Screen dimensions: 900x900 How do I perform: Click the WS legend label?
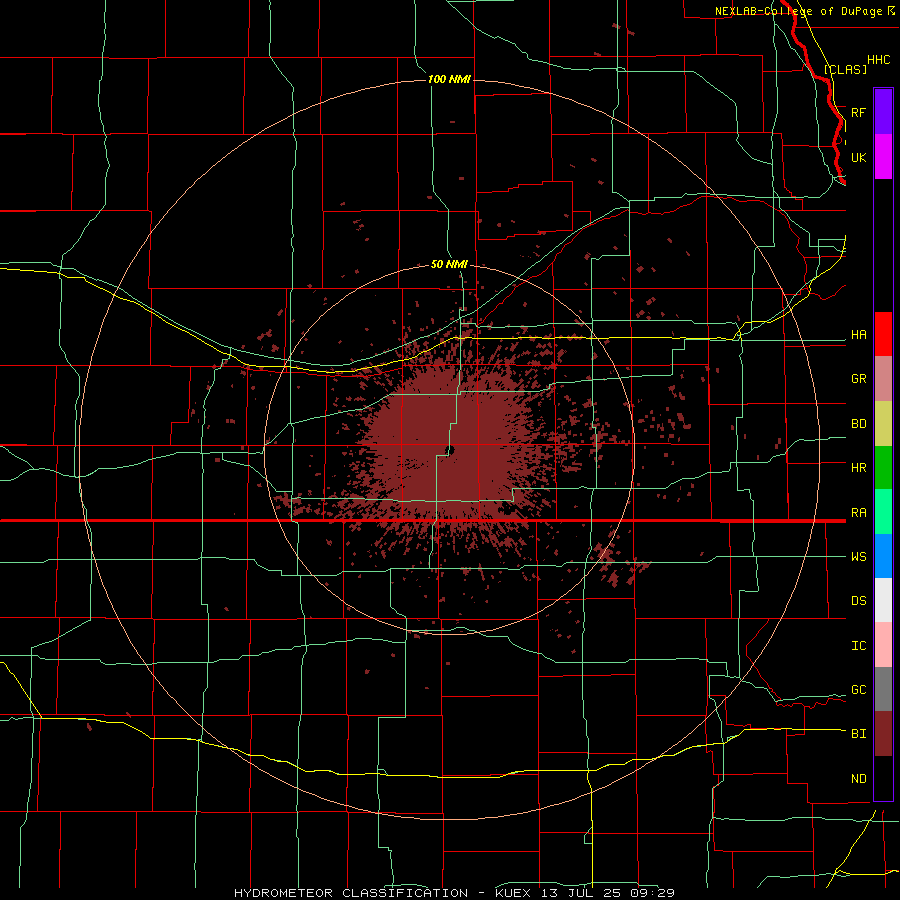[858, 556]
